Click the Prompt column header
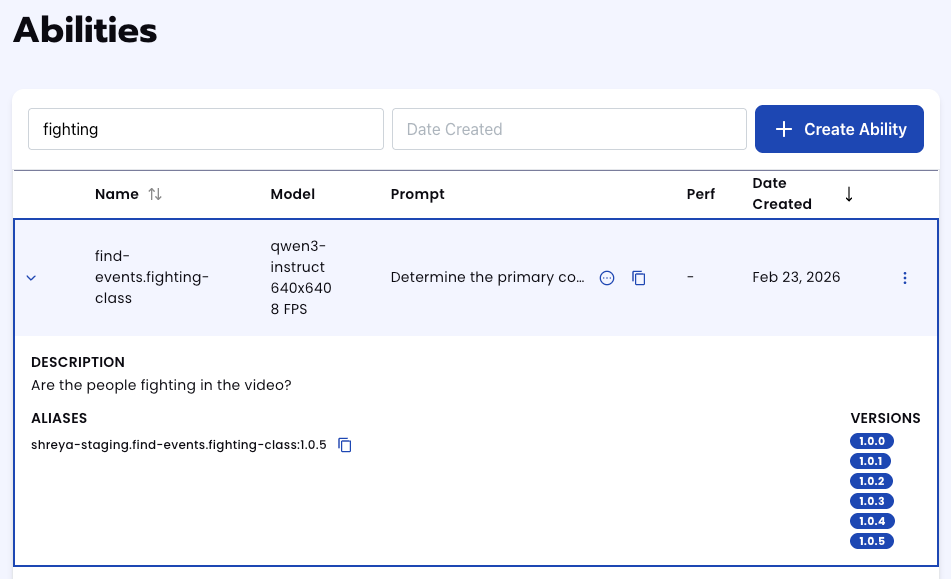951x579 pixels. tap(417, 194)
